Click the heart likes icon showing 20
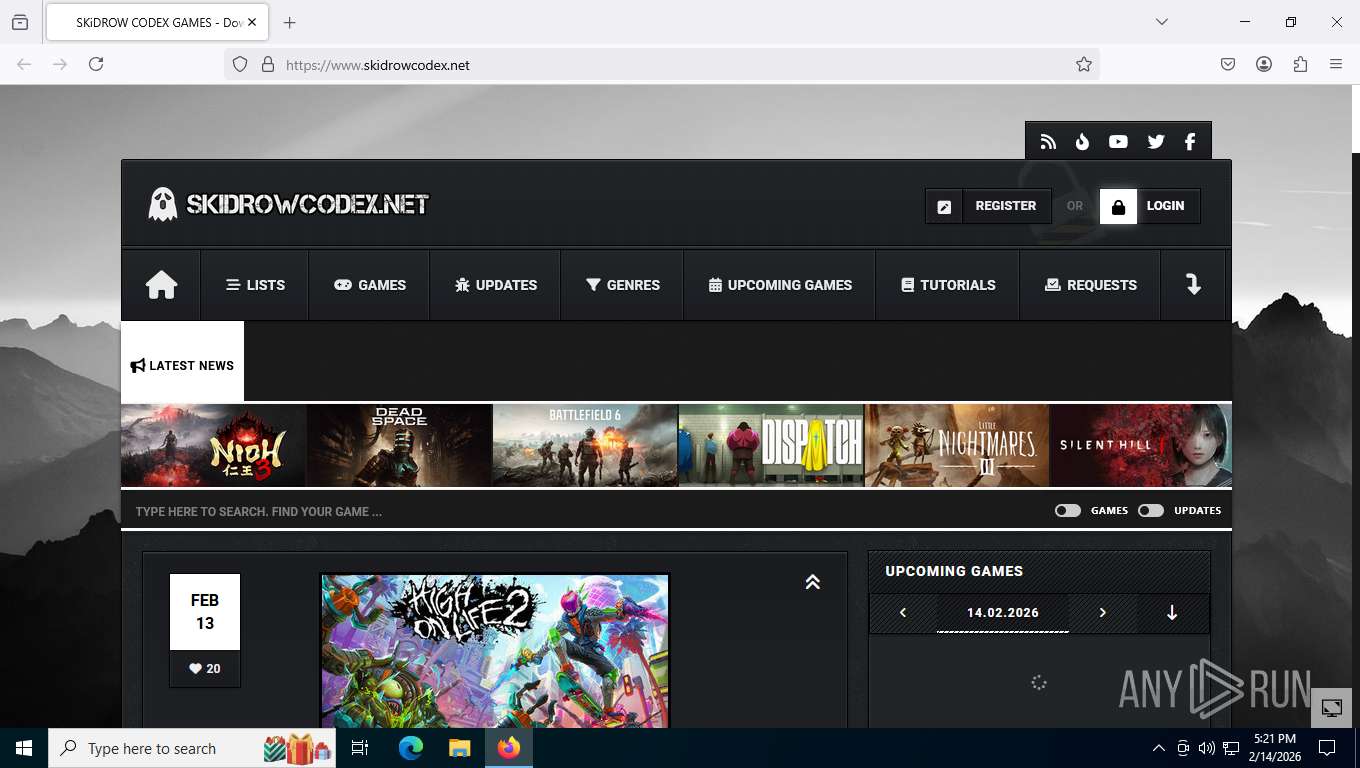 click(195, 669)
